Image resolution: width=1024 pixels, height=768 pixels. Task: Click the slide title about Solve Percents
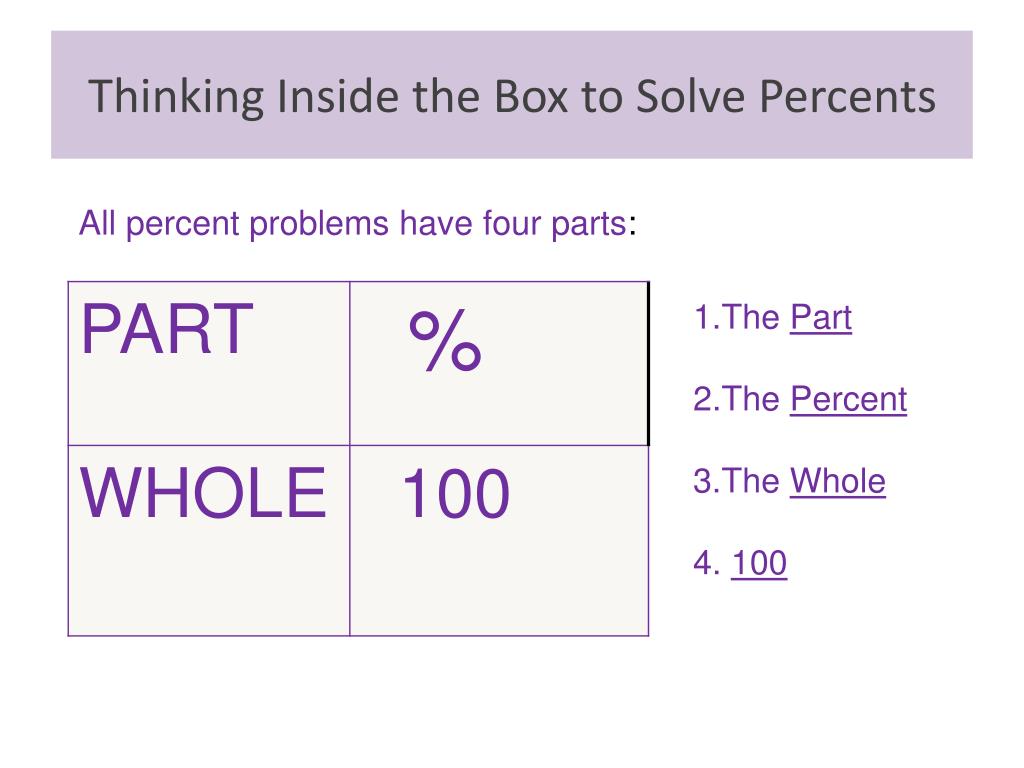point(512,96)
